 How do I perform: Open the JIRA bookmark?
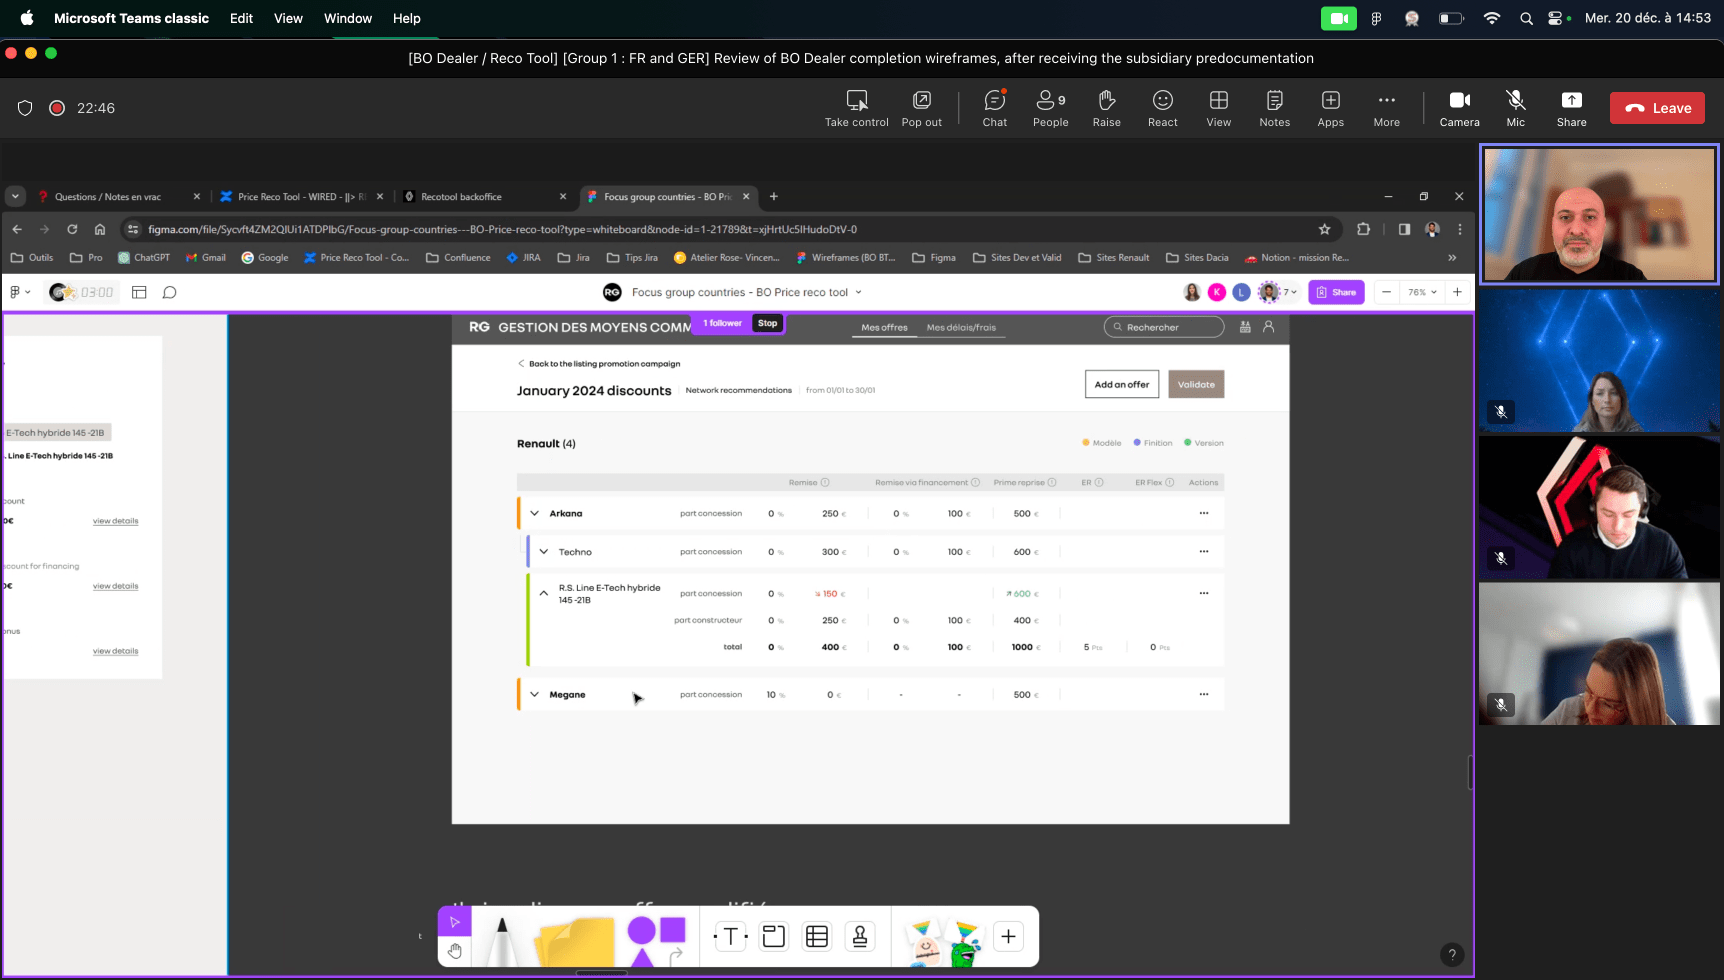523,258
